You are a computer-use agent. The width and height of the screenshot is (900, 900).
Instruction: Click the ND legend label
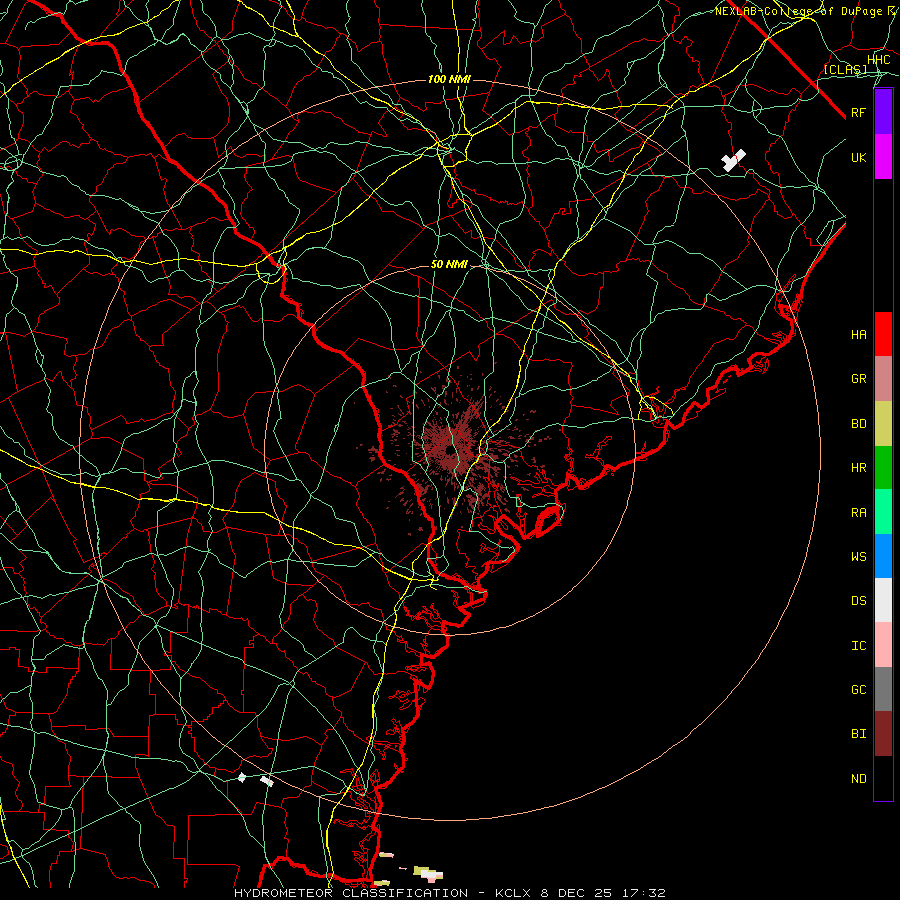pos(858,779)
